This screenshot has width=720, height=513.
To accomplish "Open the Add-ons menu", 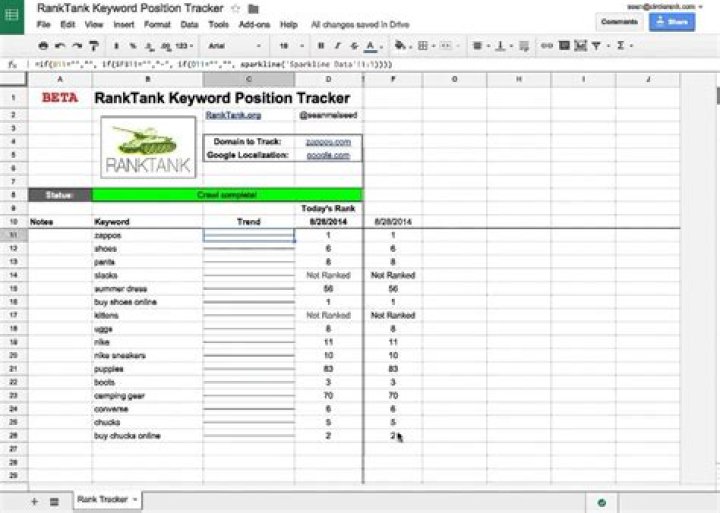I will point(254,24).
